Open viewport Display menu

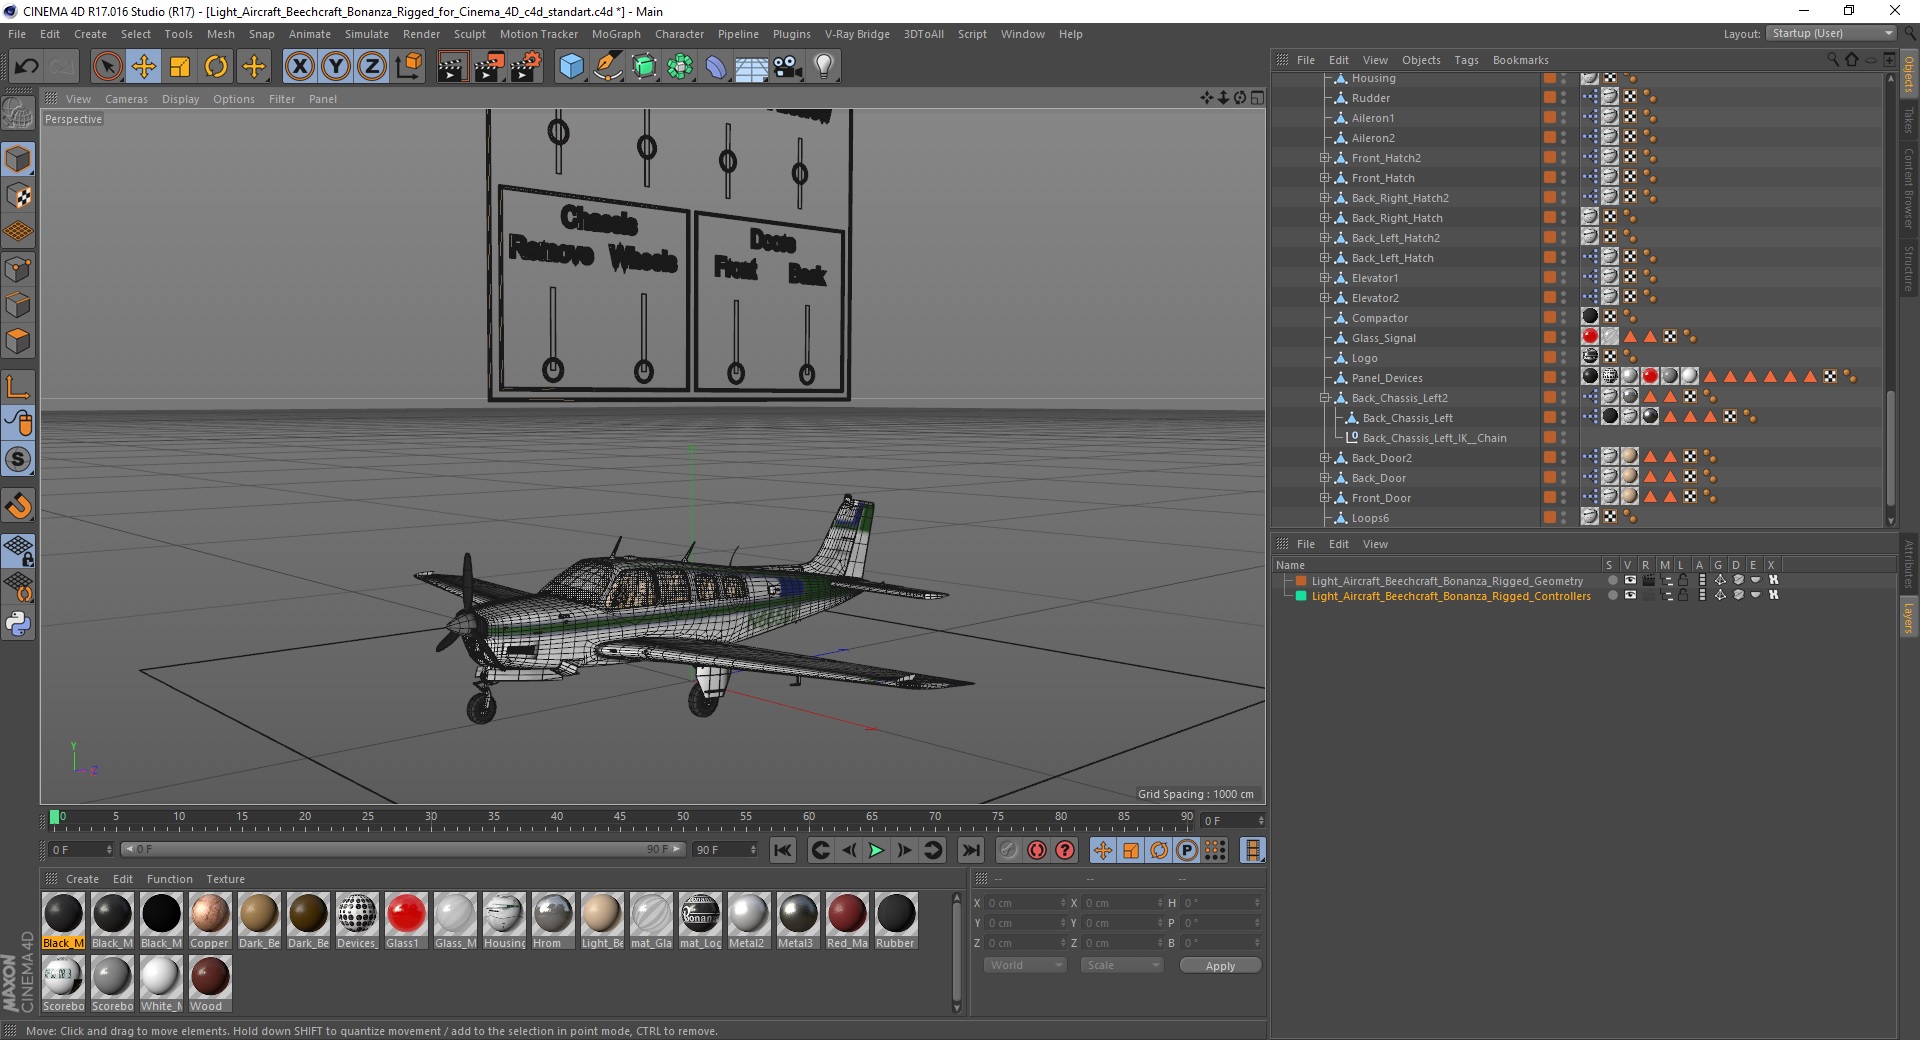[x=181, y=99]
